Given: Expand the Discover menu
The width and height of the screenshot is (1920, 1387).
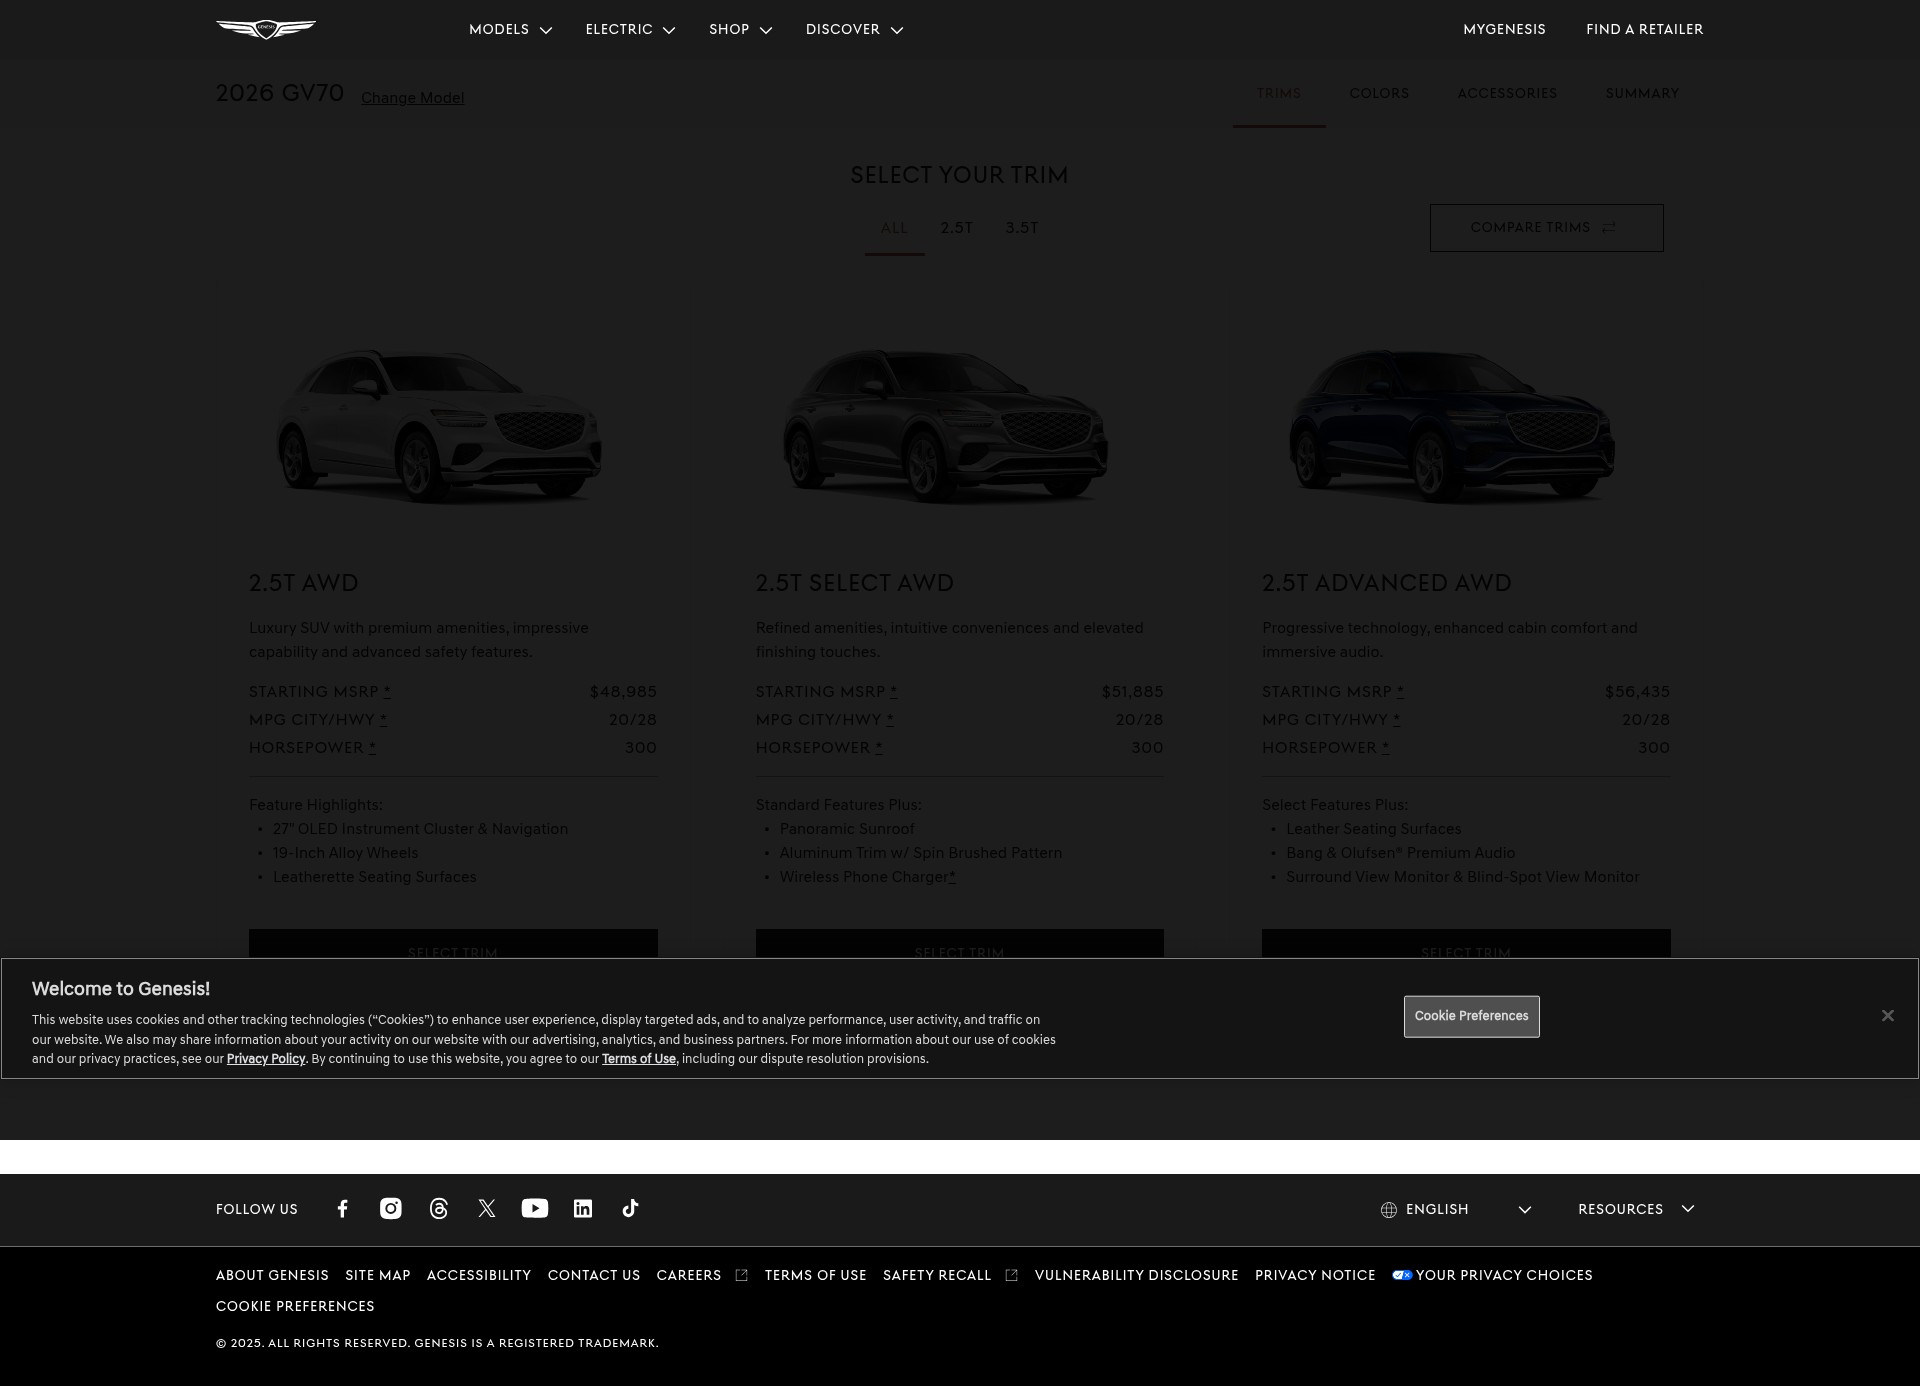Looking at the screenshot, I should point(855,30).
